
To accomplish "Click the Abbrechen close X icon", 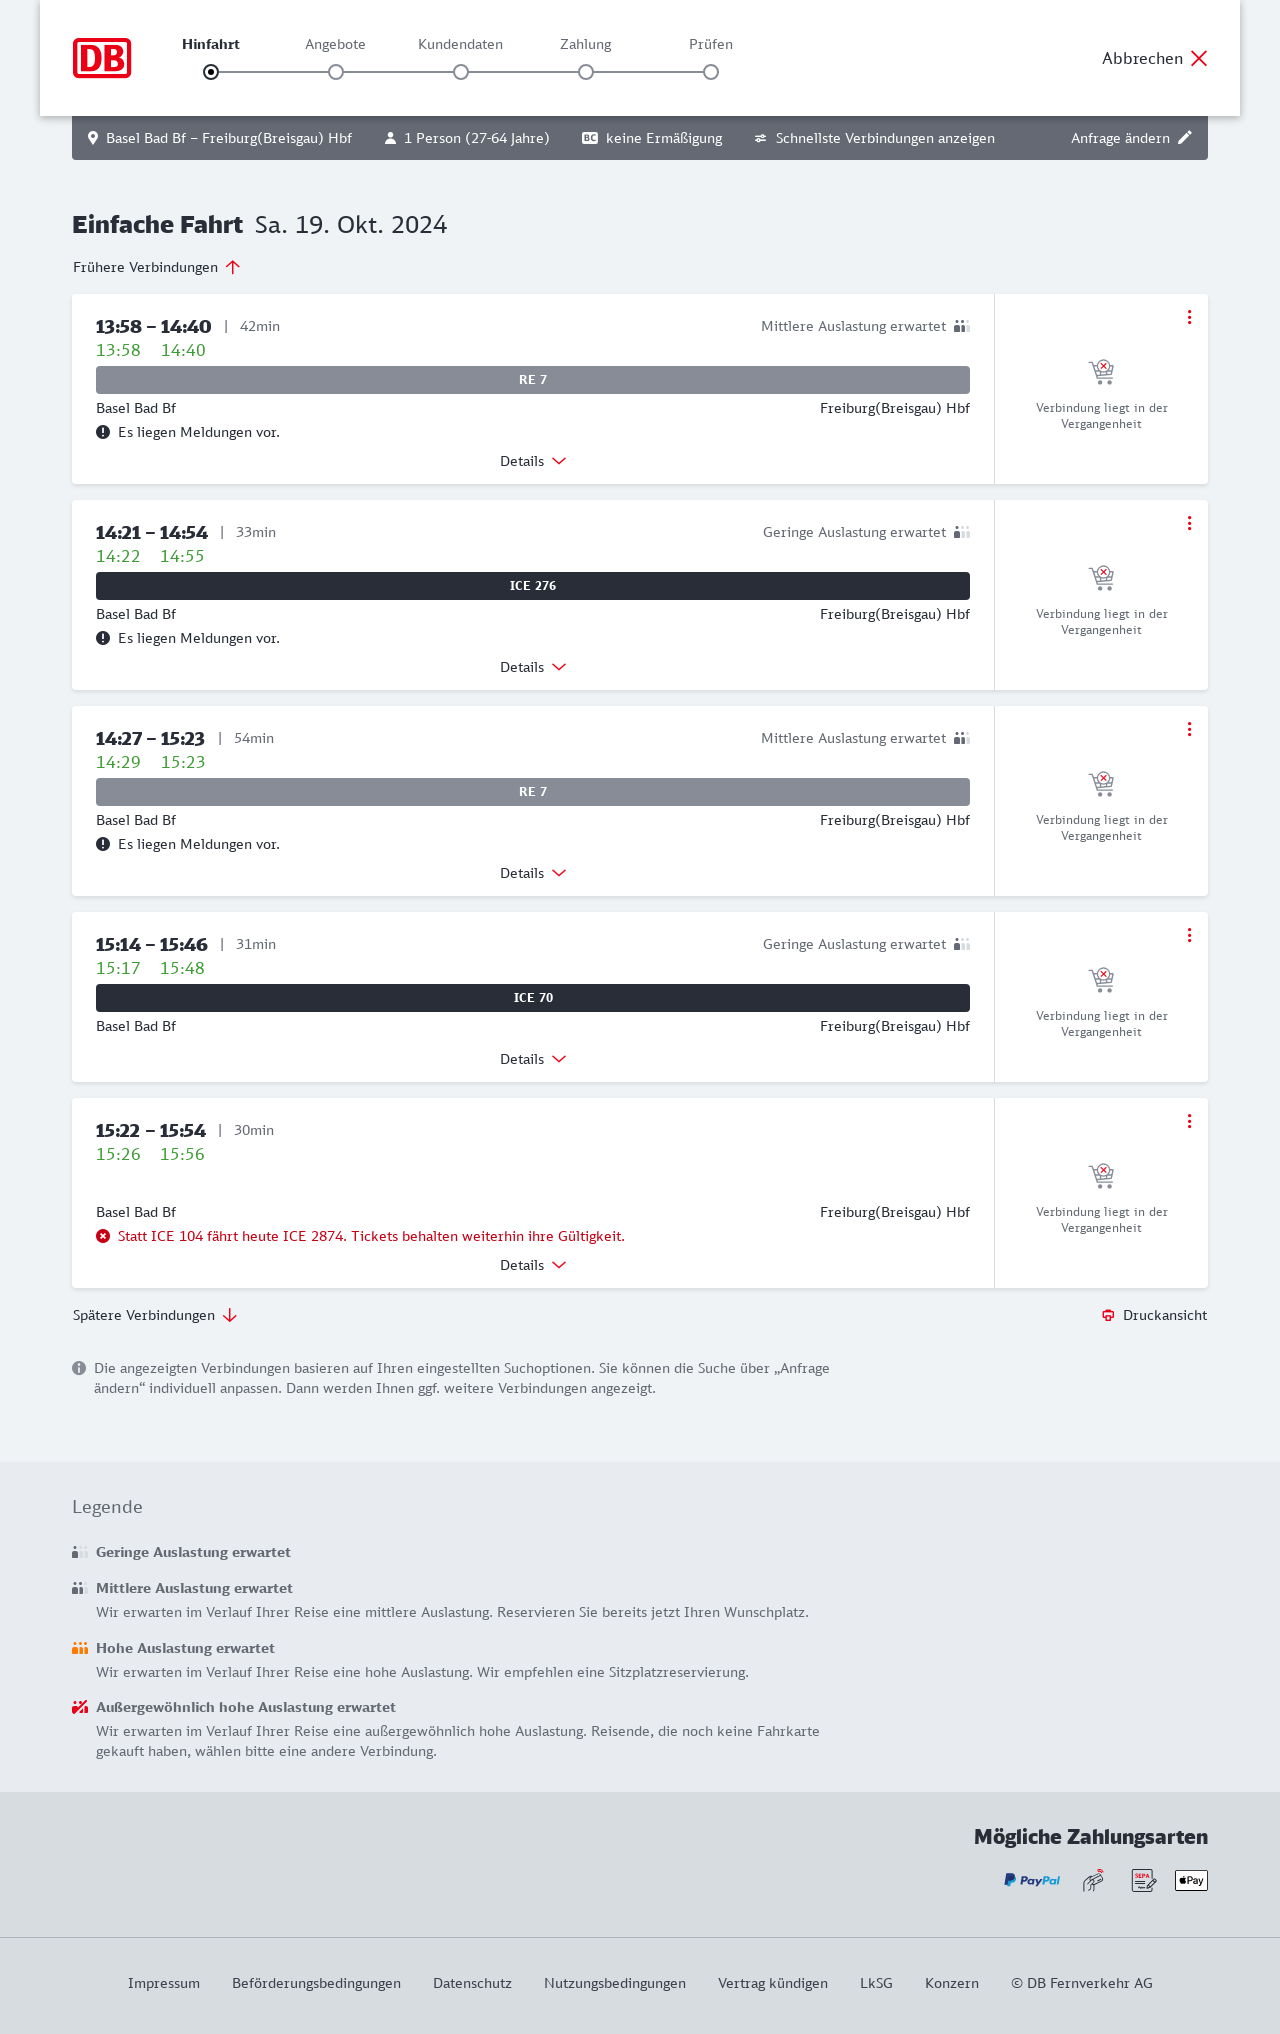I will pos(1199,58).
